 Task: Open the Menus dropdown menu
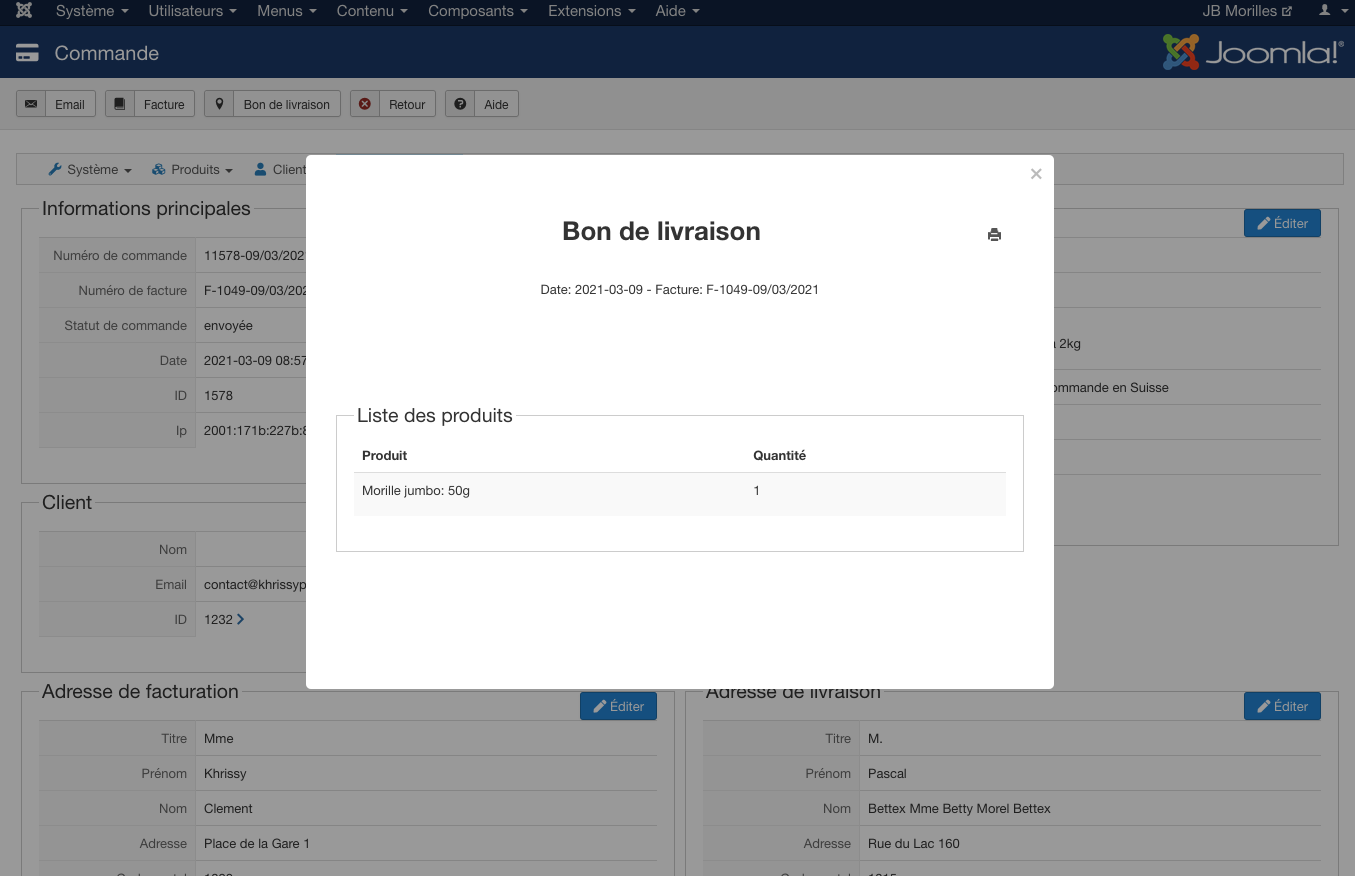click(286, 11)
